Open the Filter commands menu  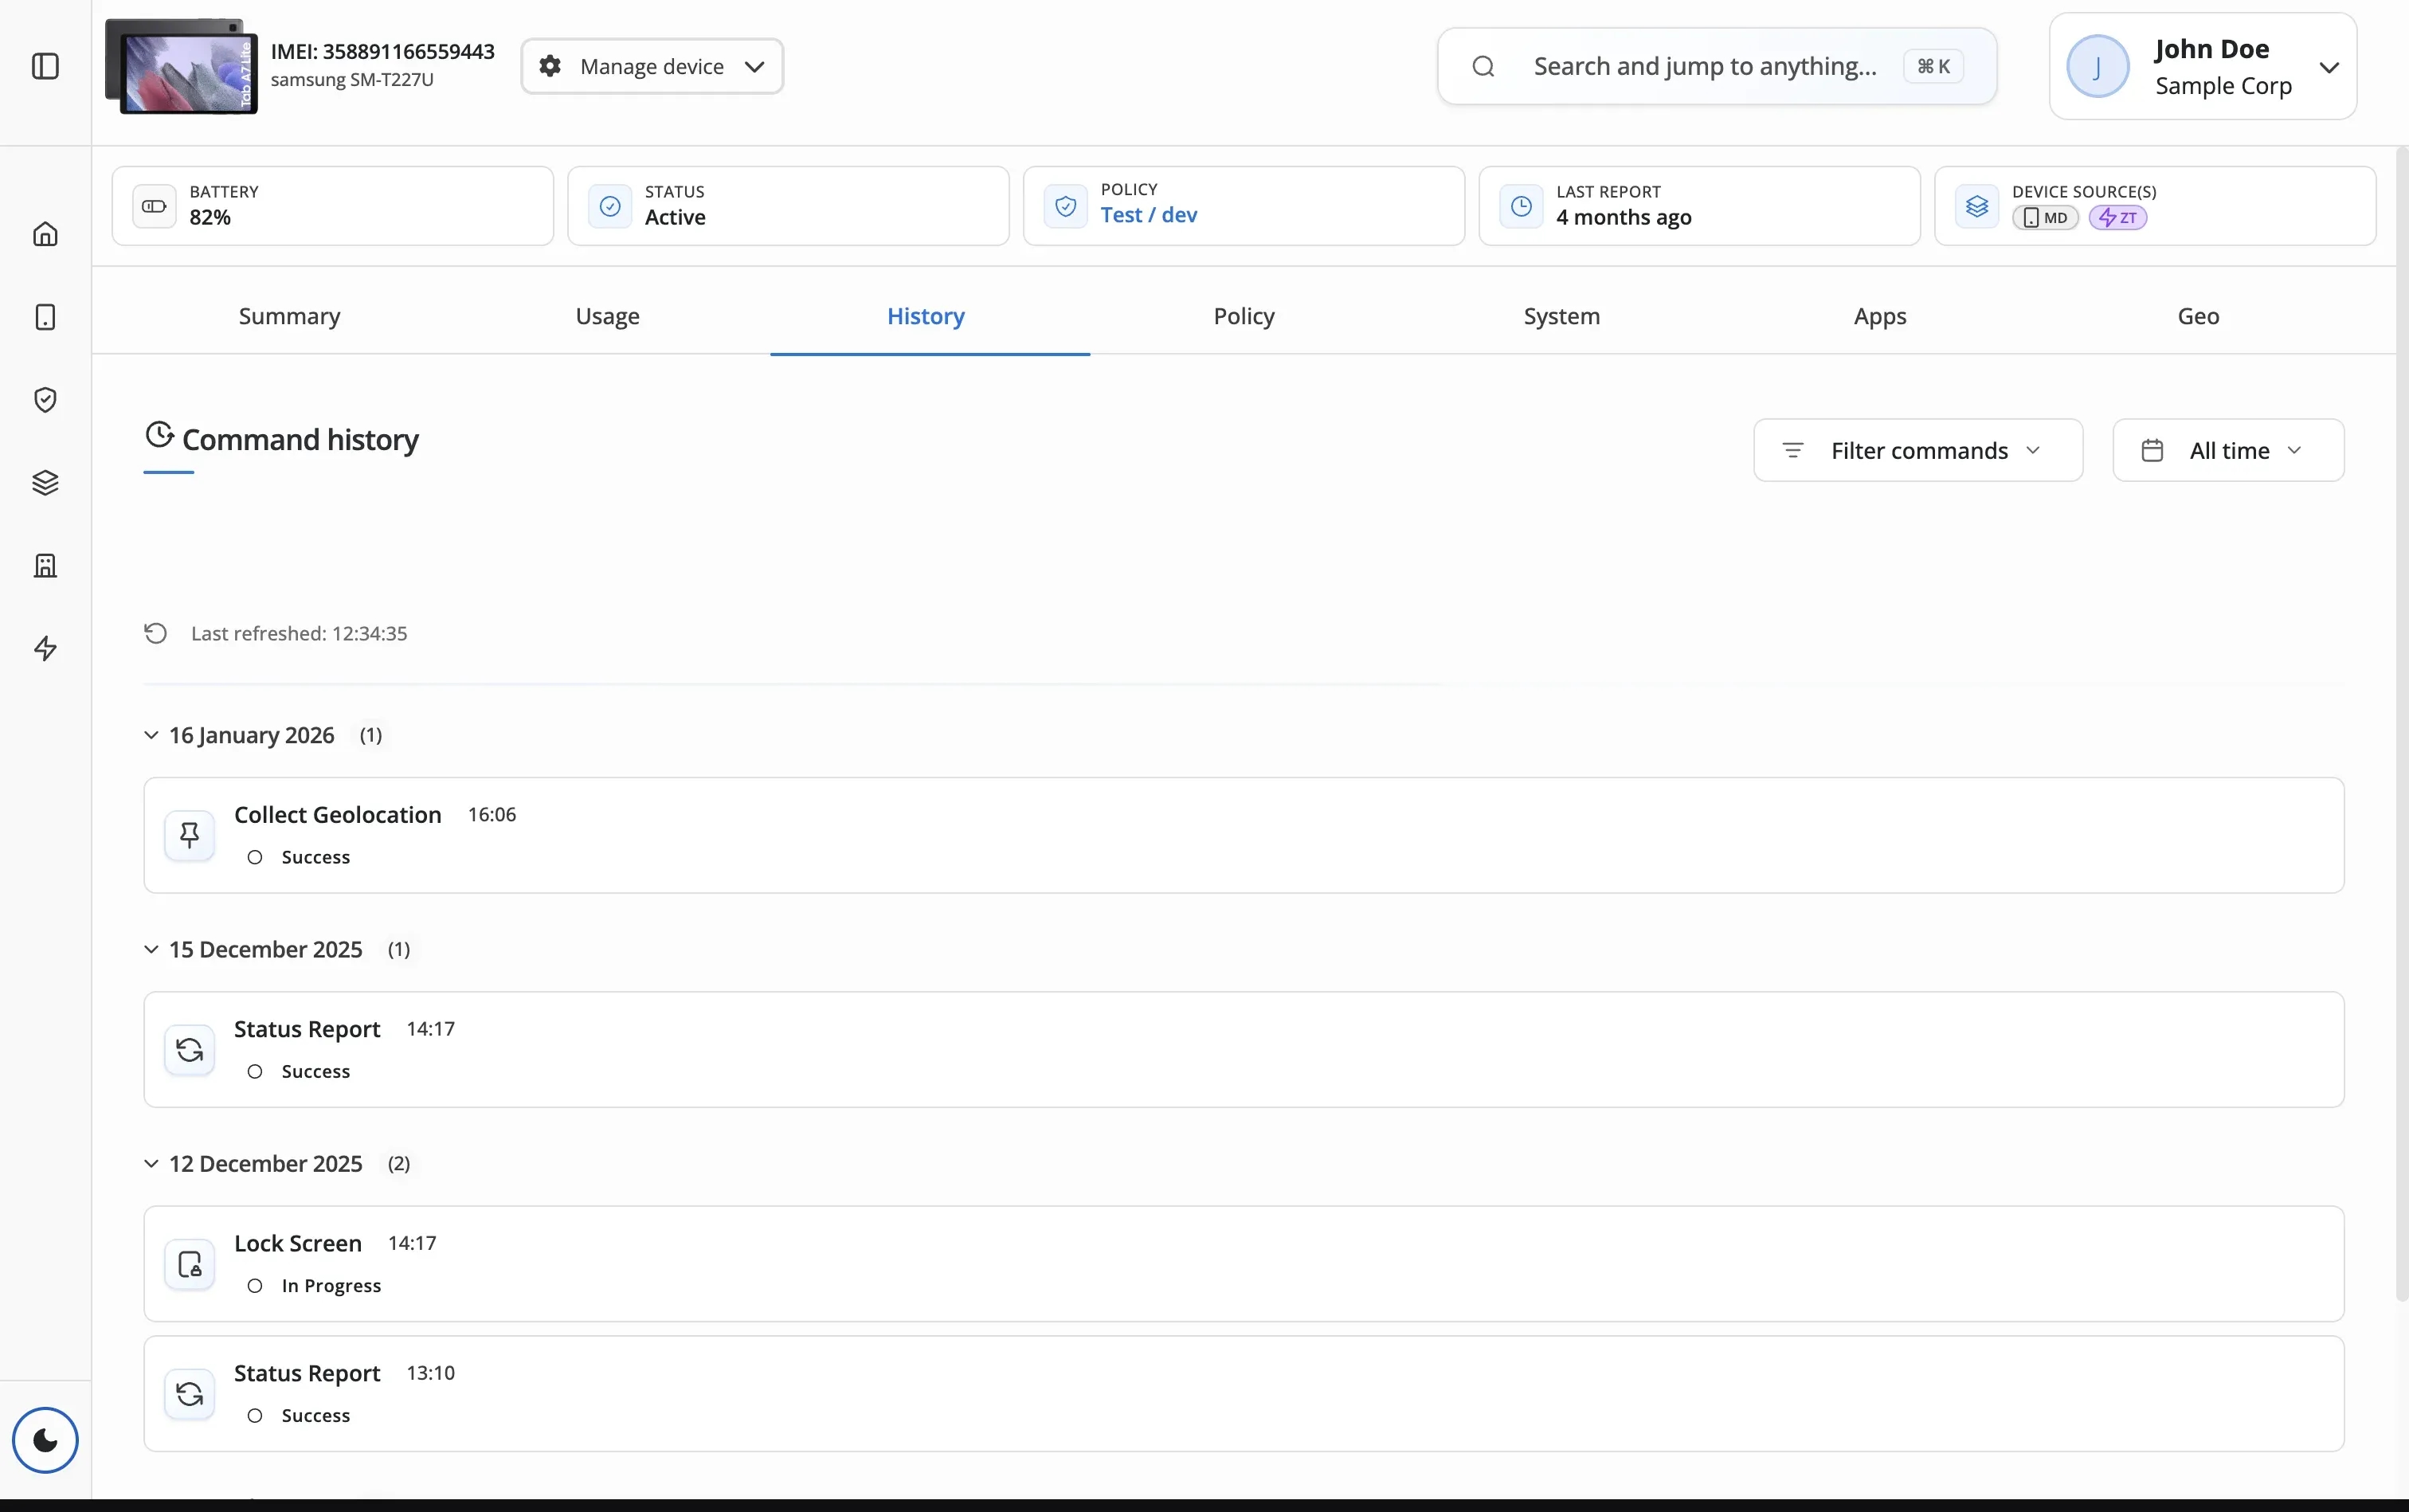pos(1917,450)
